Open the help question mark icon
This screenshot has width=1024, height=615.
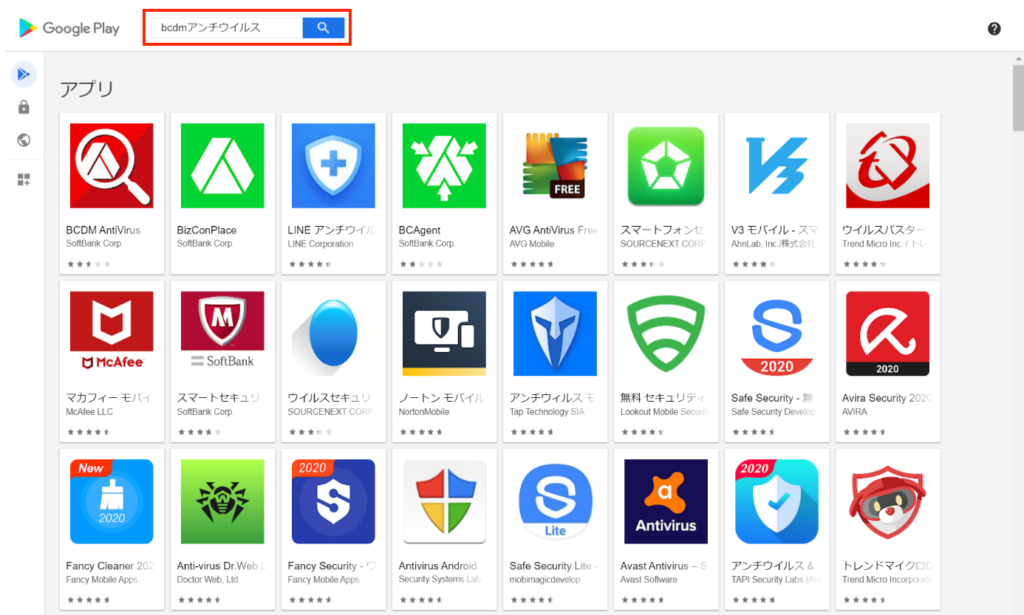click(994, 28)
